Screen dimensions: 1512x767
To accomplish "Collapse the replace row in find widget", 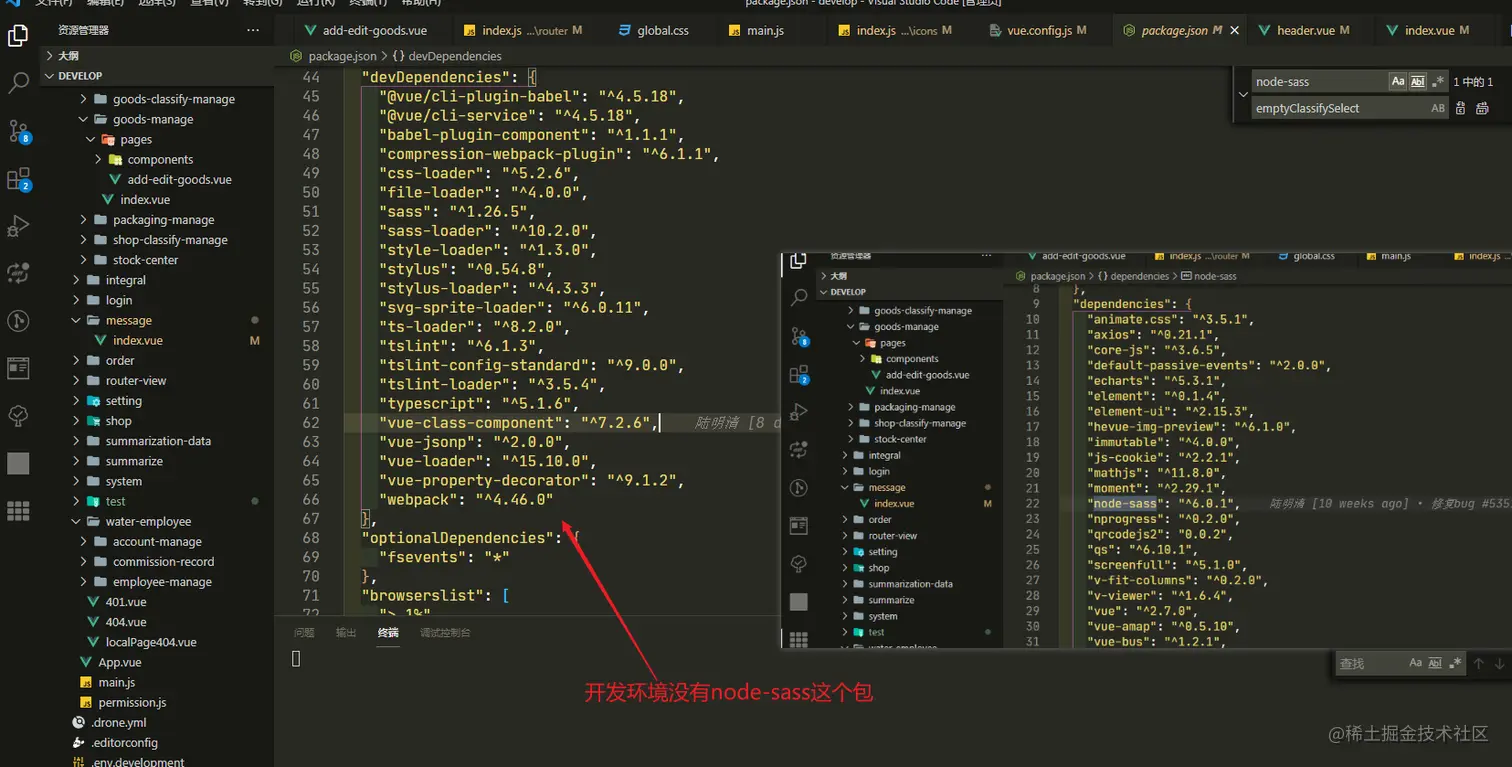I will 1243,95.
